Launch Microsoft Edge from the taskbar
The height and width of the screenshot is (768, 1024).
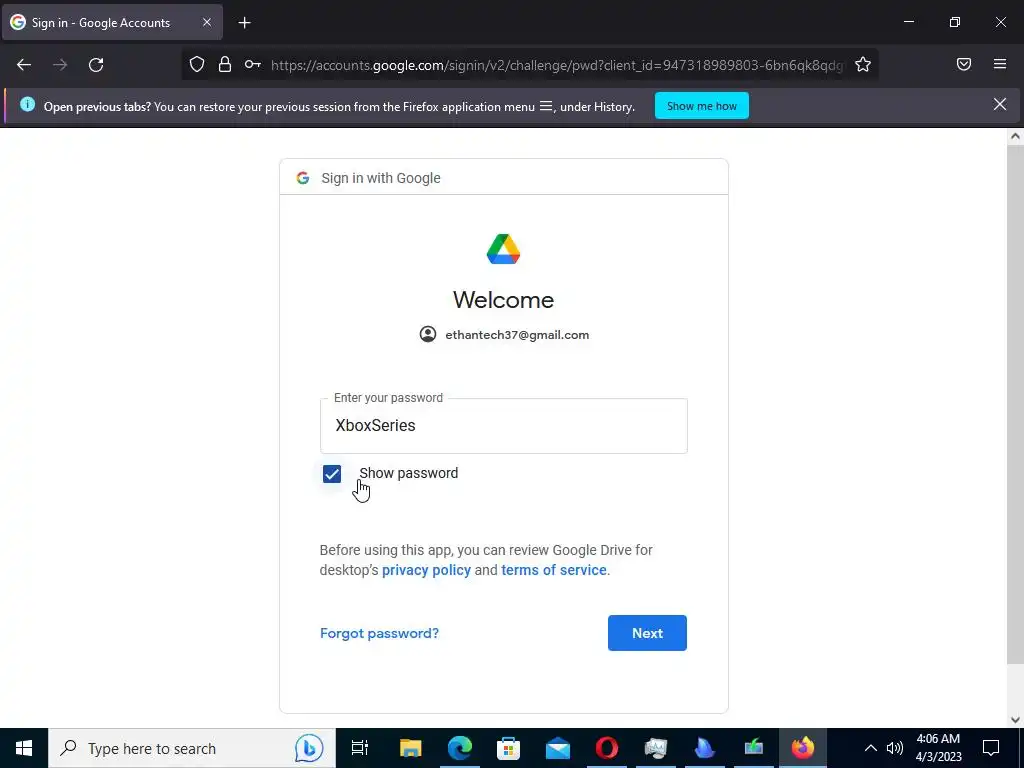point(460,748)
